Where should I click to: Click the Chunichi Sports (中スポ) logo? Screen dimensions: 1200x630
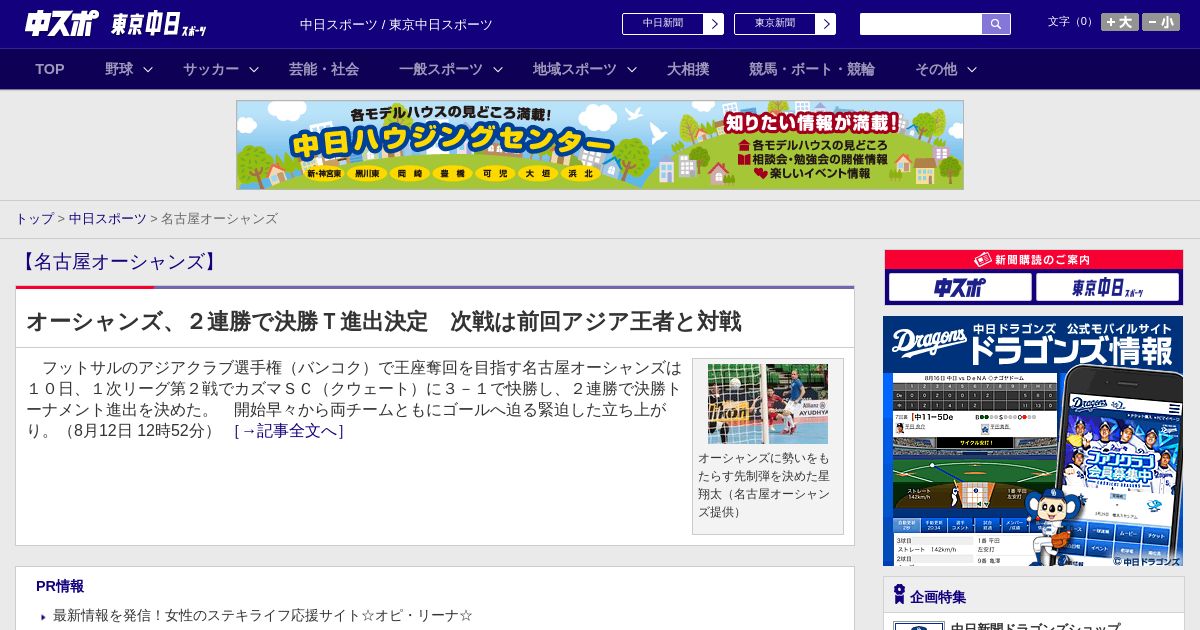[62, 23]
